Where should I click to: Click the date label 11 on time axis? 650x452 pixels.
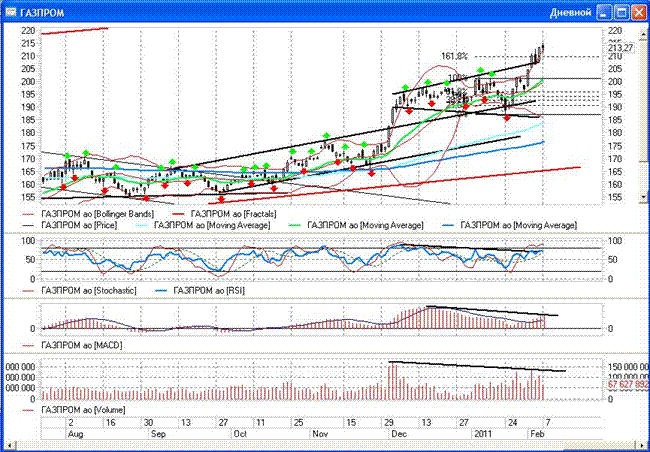click(x=261, y=423)
